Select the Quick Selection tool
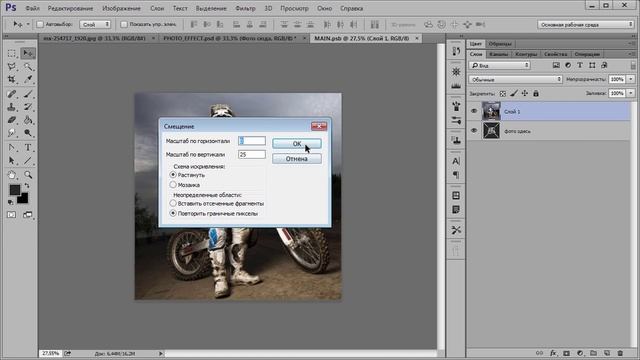Screen dimensions: 640x360 [x=28, y=66]
